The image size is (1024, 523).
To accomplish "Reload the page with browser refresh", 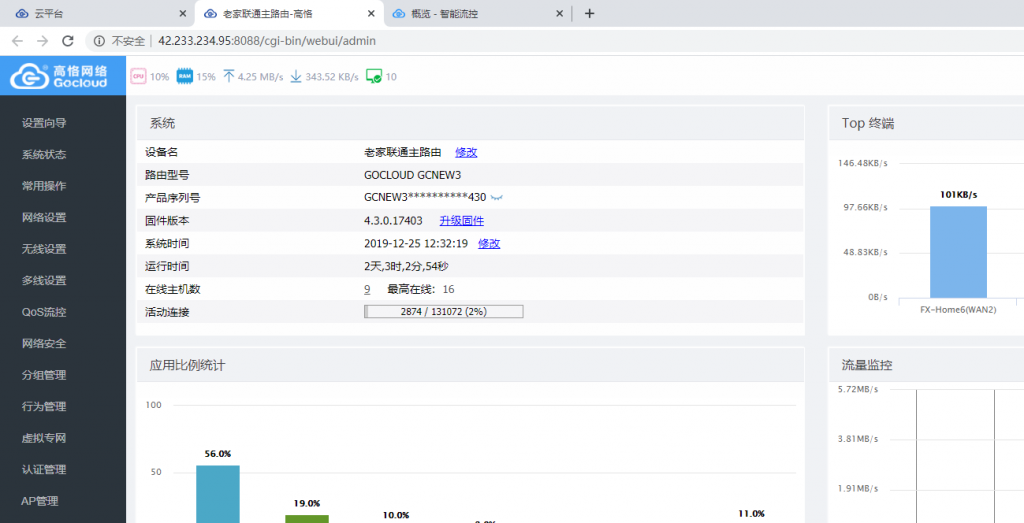I will [x=68, y=41].
